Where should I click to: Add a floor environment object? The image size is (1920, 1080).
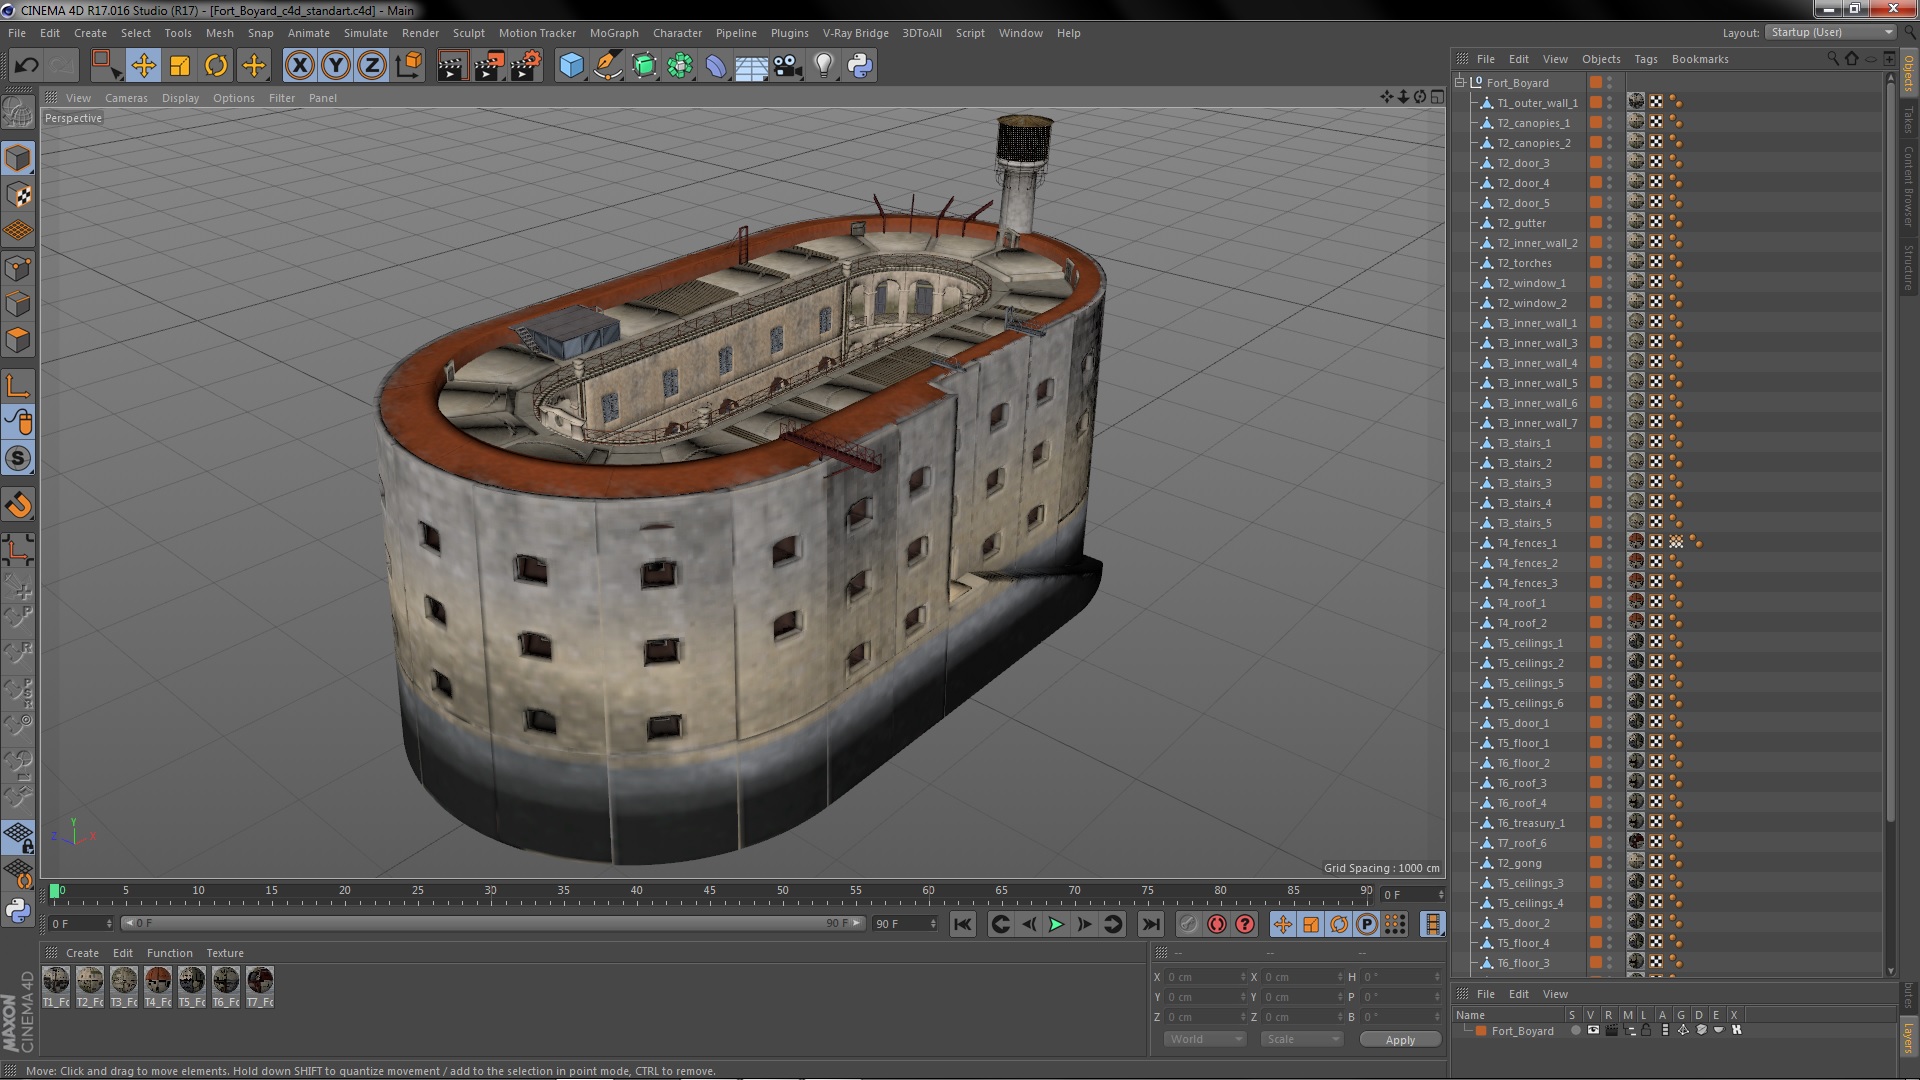click(752, 66)
